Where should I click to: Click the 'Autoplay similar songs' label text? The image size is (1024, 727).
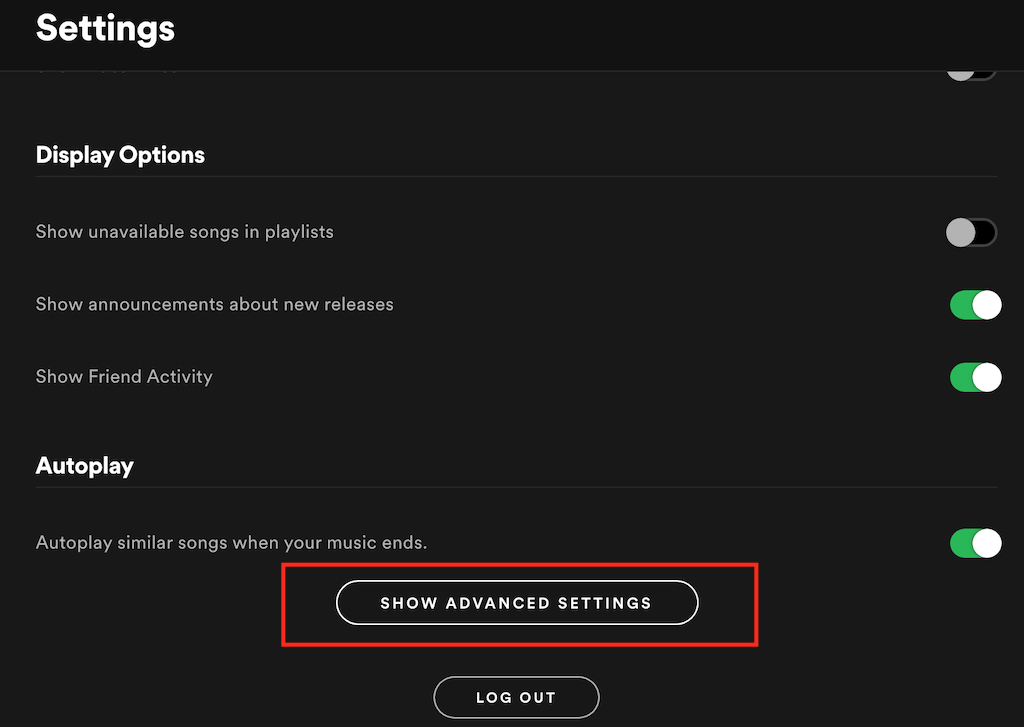point(231,542)
